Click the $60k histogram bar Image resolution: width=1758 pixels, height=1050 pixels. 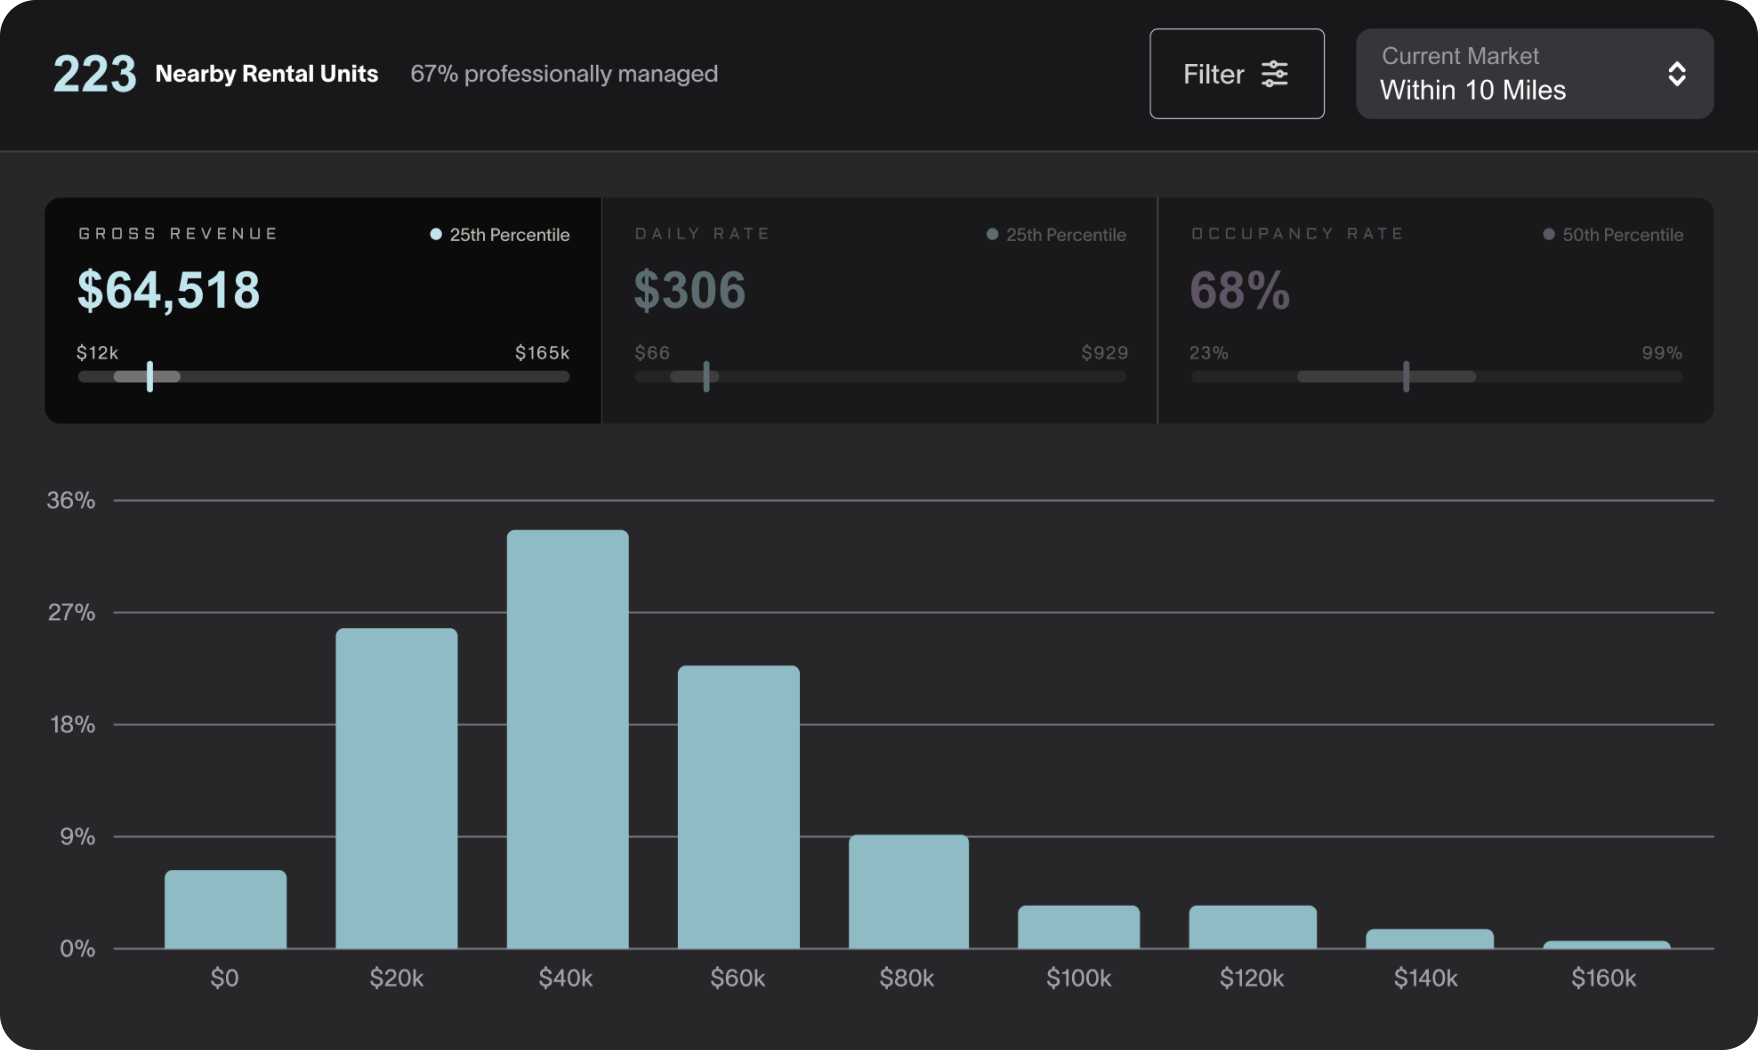[x=738, y=806]
